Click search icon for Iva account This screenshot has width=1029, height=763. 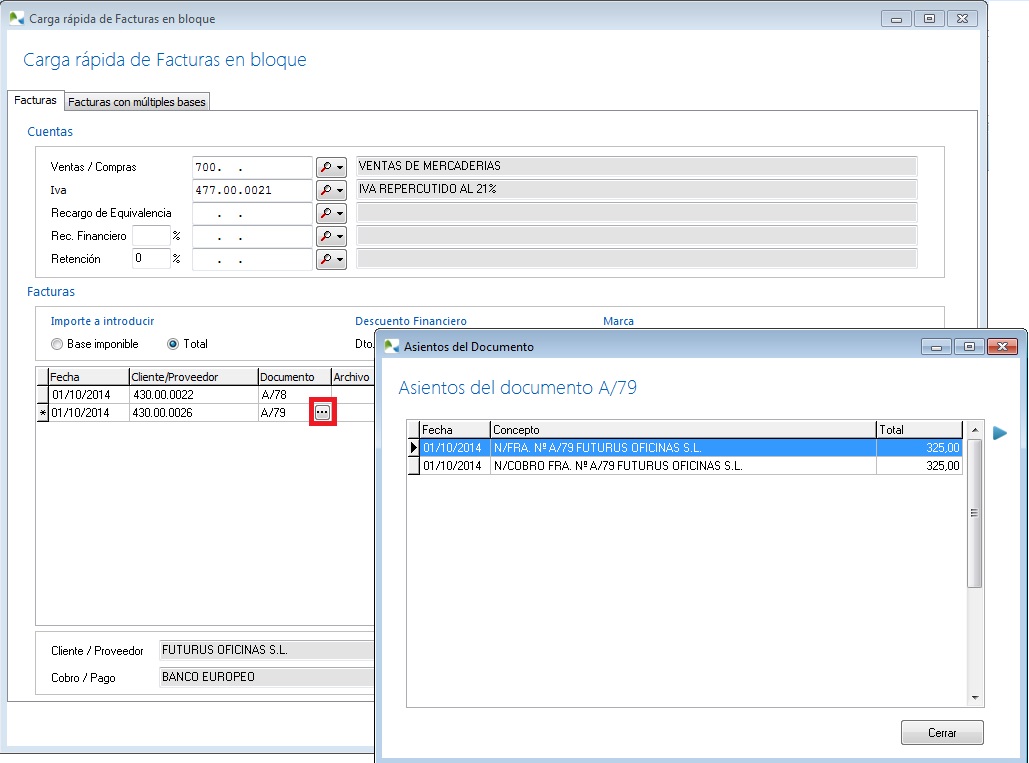coord(326,190)
